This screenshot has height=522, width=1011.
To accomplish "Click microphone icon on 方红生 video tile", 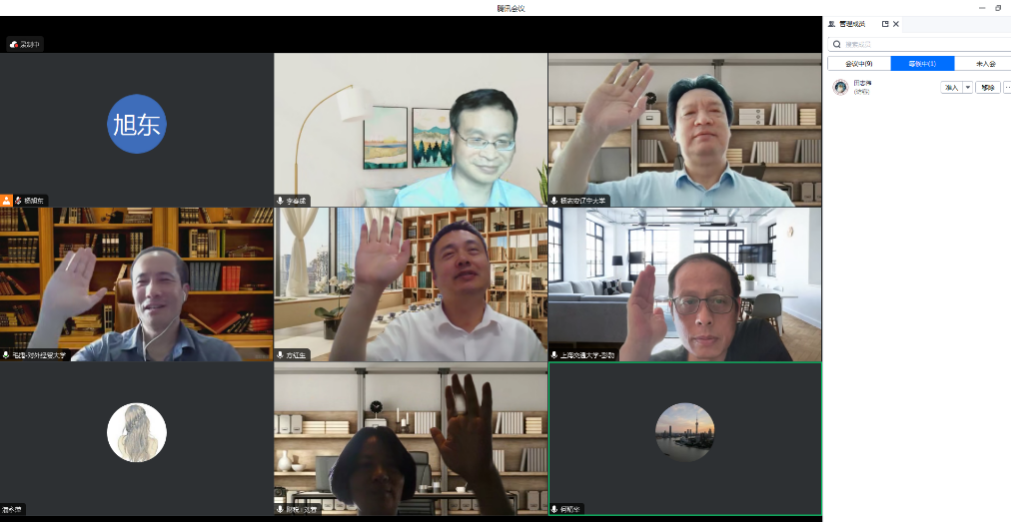I will [x=281, y=355].
